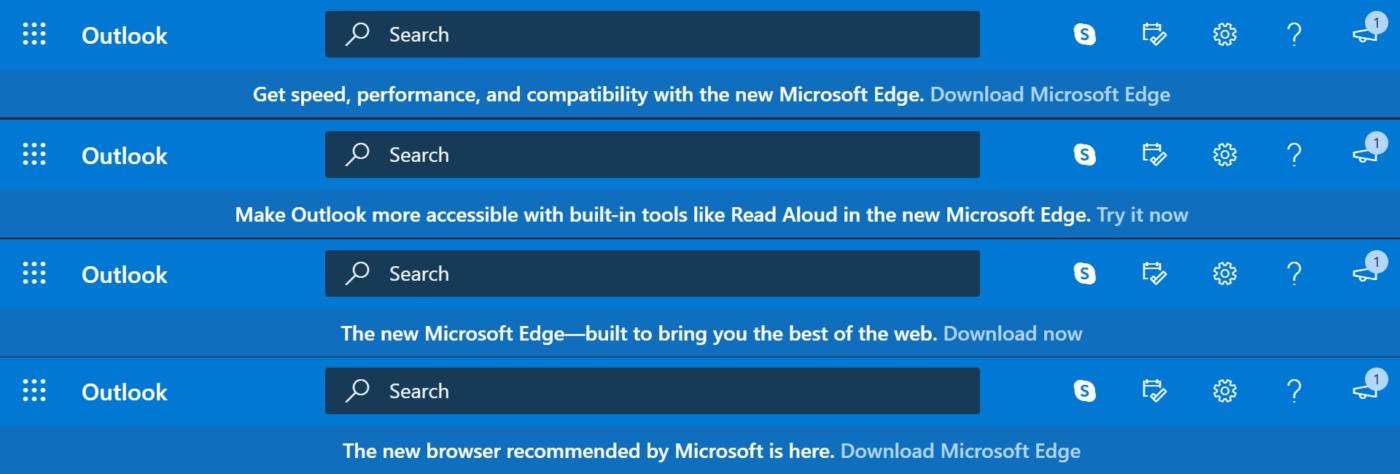Click the "Download now" link
Screen dimensions: 1400x474
[1012, 333]
